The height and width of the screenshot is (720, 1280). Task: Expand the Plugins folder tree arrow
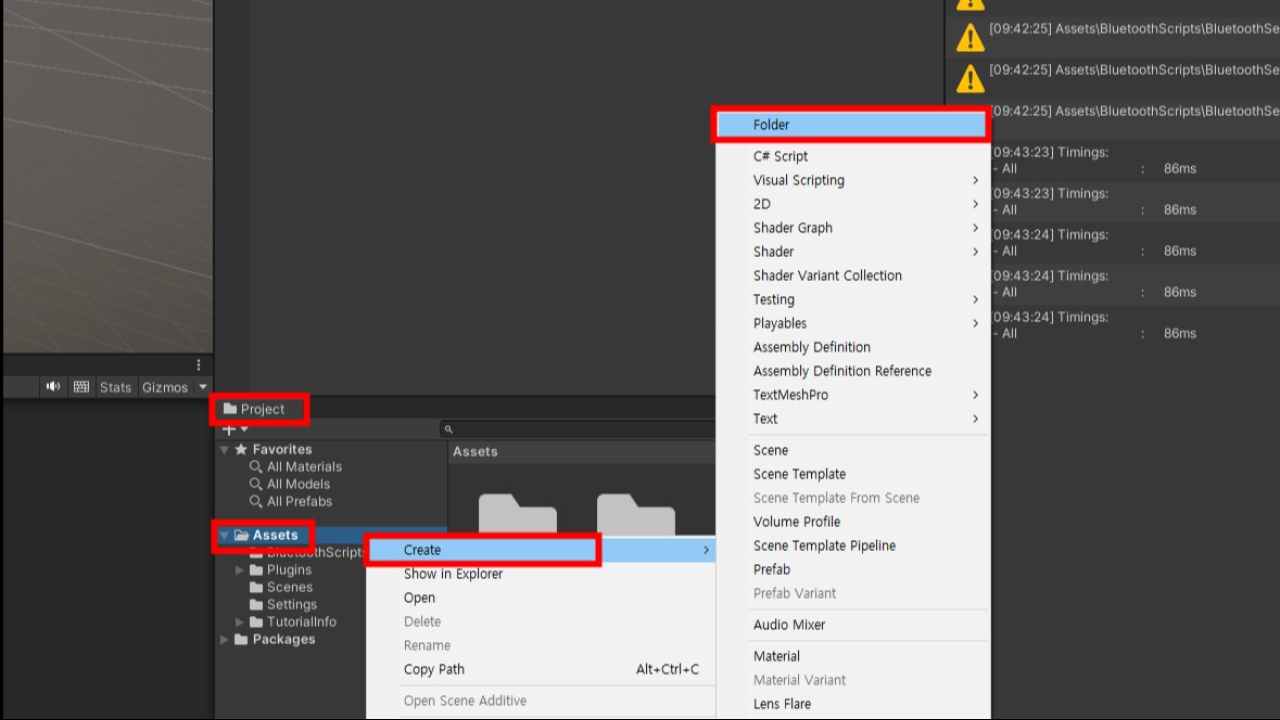point(240,570)
